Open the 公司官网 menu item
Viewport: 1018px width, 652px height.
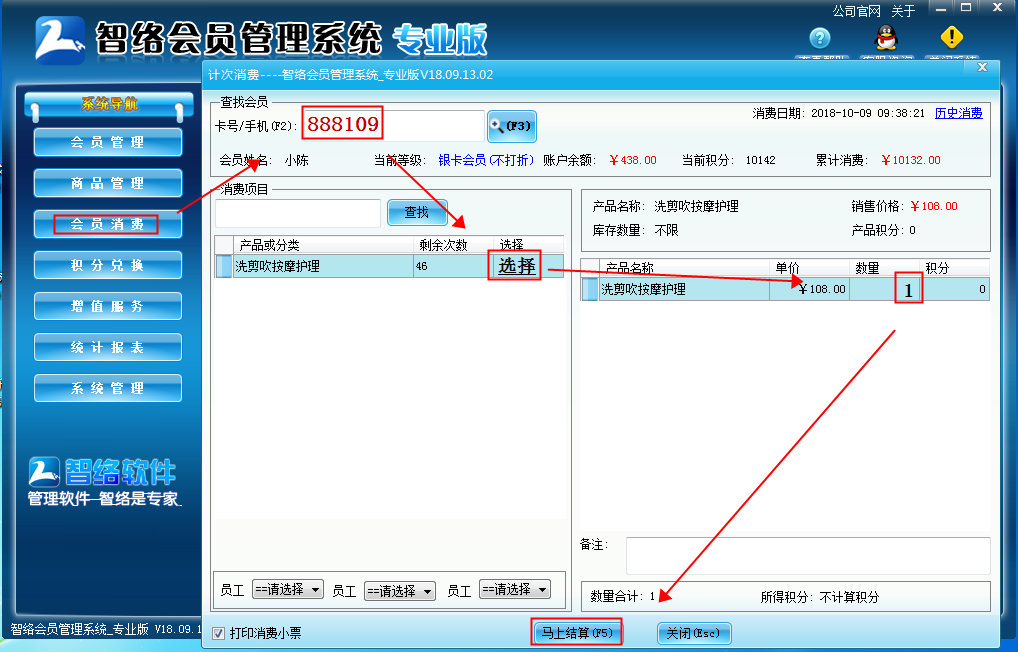click(856, 8)
